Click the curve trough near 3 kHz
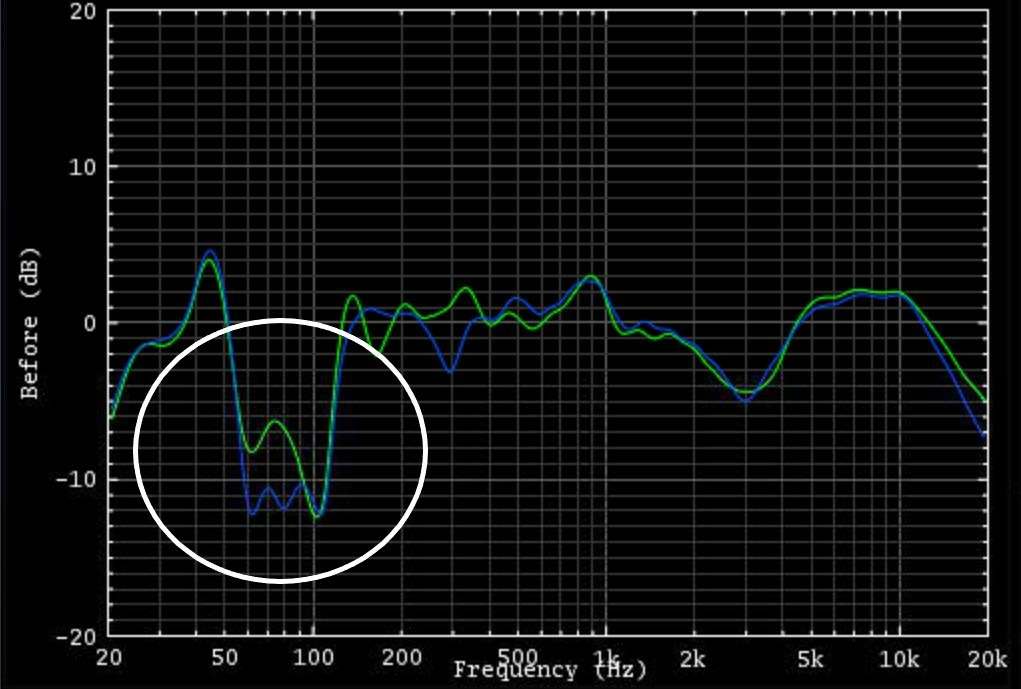The height and width of the screenshot is (689, 1021). (x=745, y=397)
